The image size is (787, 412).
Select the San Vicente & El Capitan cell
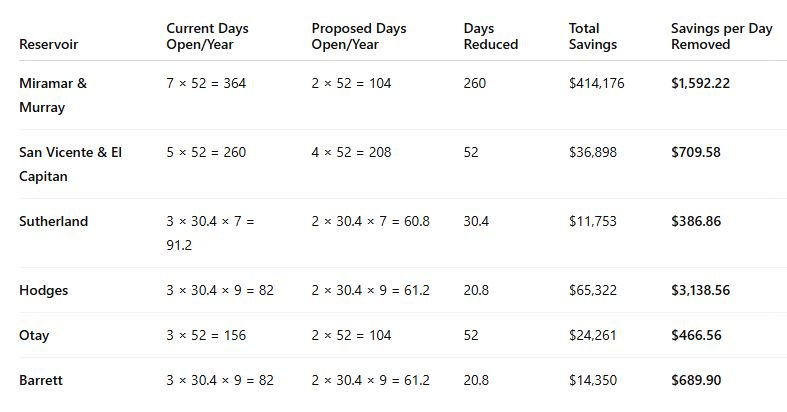pos(70,164)
